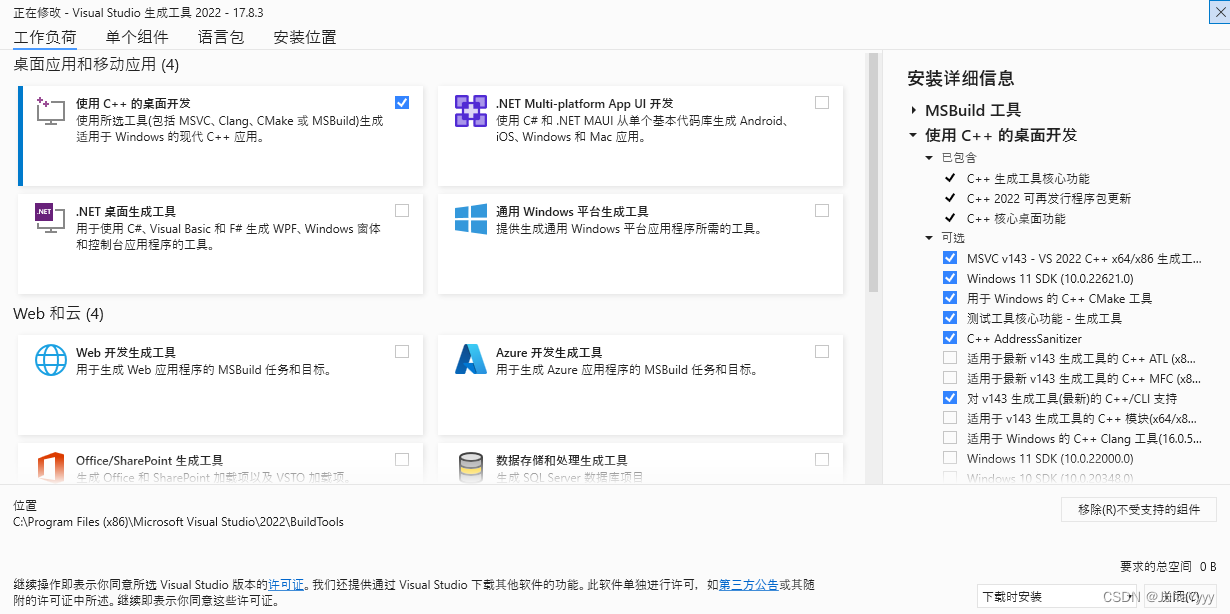The image size is (1230, 614).
Task: Open the 语言包 tab
Action: point(220,36)
